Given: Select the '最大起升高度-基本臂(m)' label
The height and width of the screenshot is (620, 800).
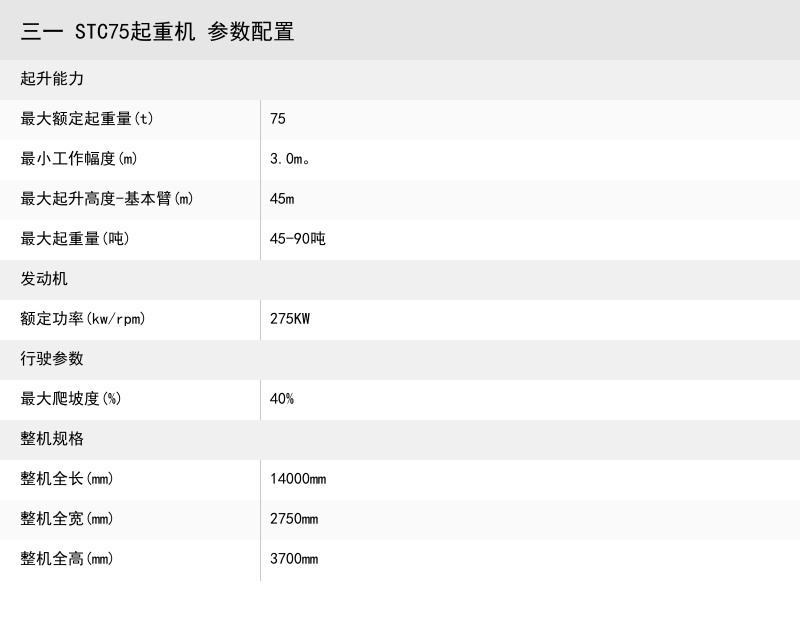Looking at the screenshot, I should click(x=107, y=199).
